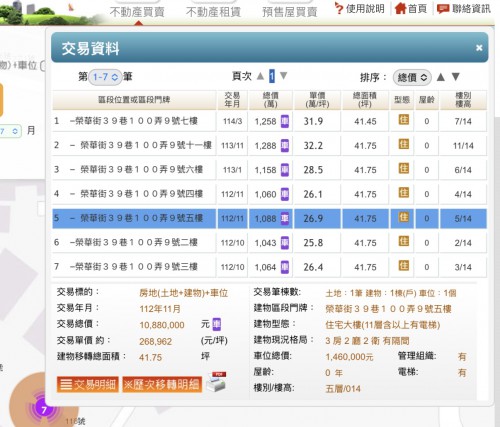500x427 pixels.
Task: Click the 車 icon in 五樓 row
Action: coord(285,218)
